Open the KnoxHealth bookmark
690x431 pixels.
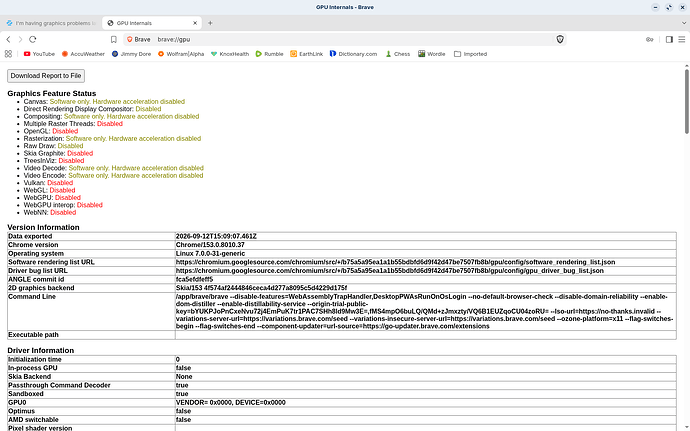point(230,54)
